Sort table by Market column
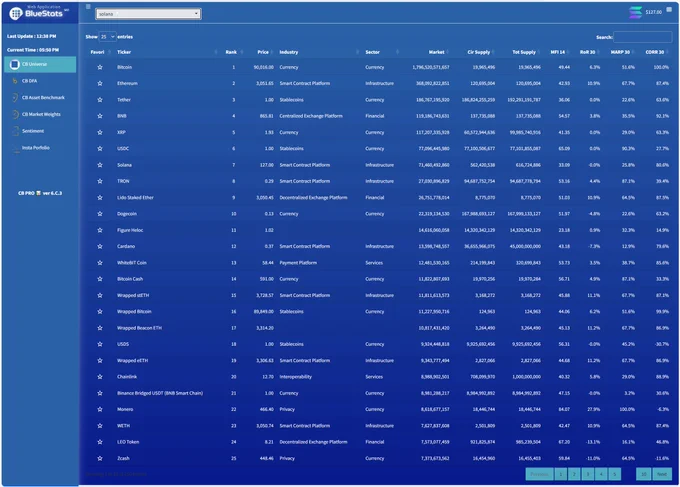The image size is (680, 487). click(x=436, y=52)
